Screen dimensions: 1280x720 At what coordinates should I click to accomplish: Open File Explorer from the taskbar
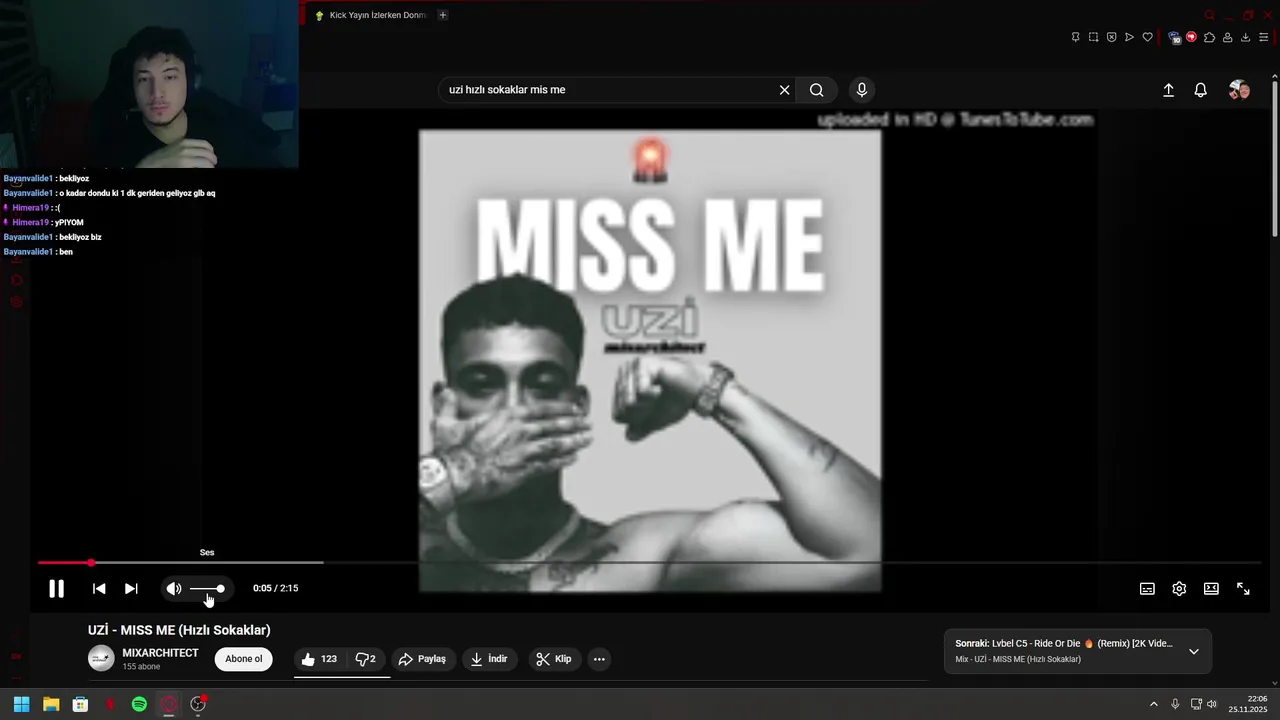tap(51, 704)
